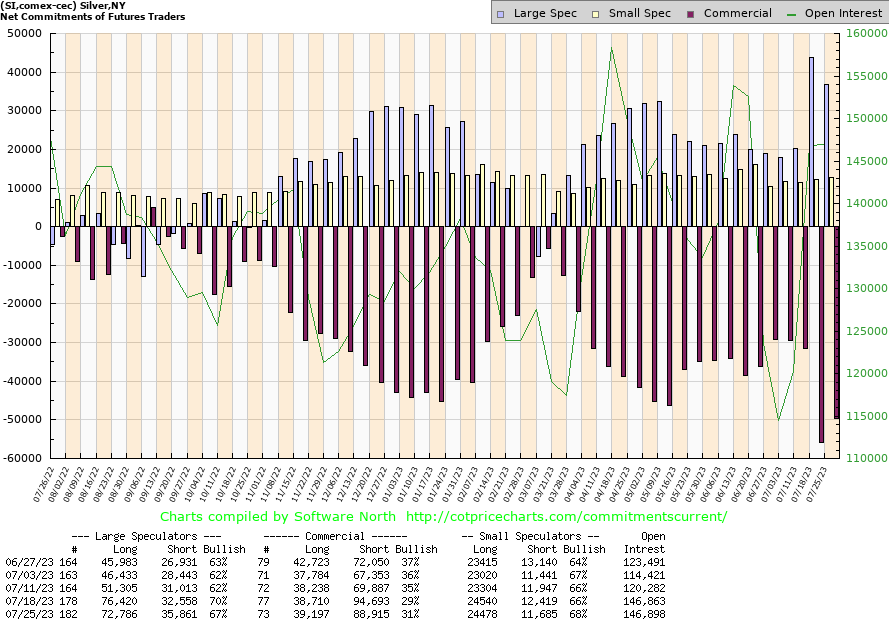
Task: Click the purple Commercial legend swatch
Action: pos(691,13)
